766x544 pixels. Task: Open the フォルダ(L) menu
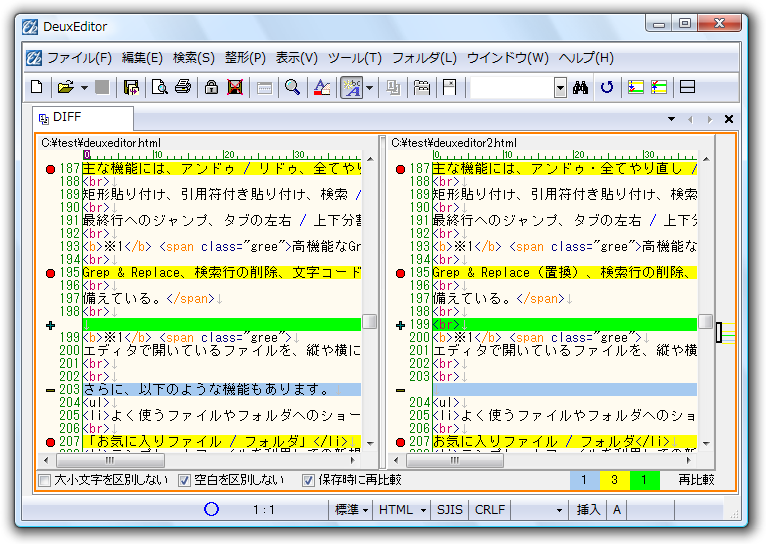424,58
